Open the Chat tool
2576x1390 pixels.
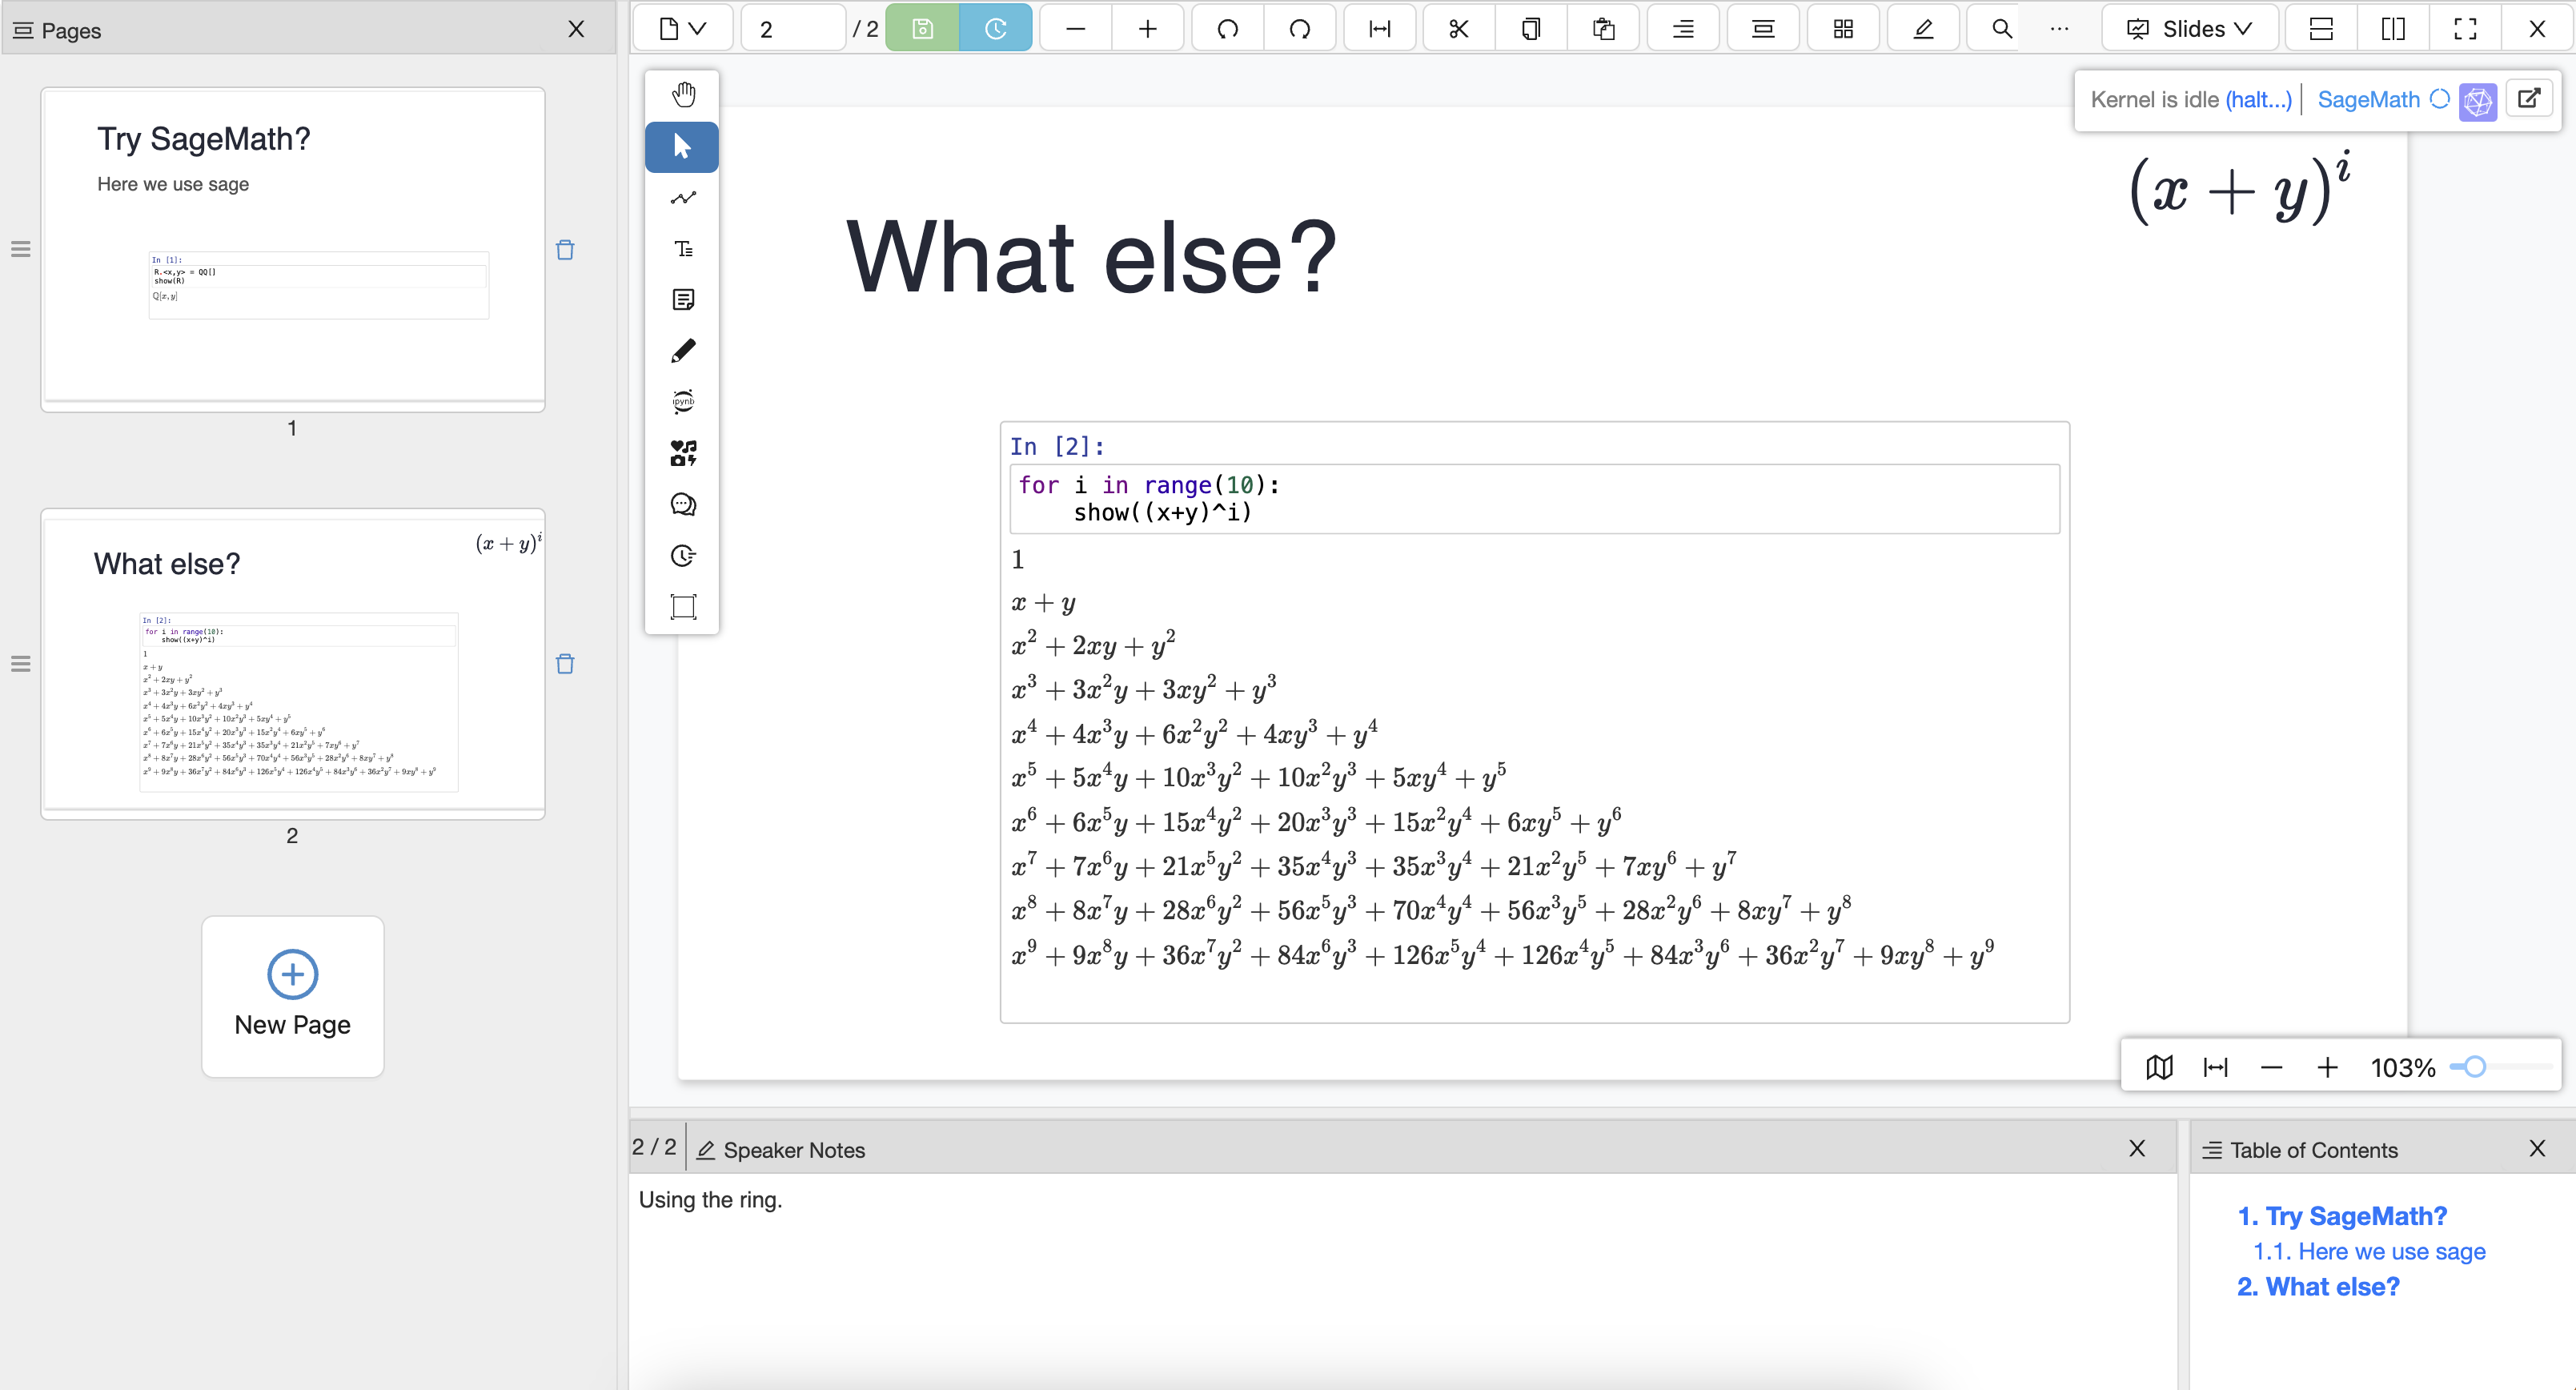pos(683,505)
